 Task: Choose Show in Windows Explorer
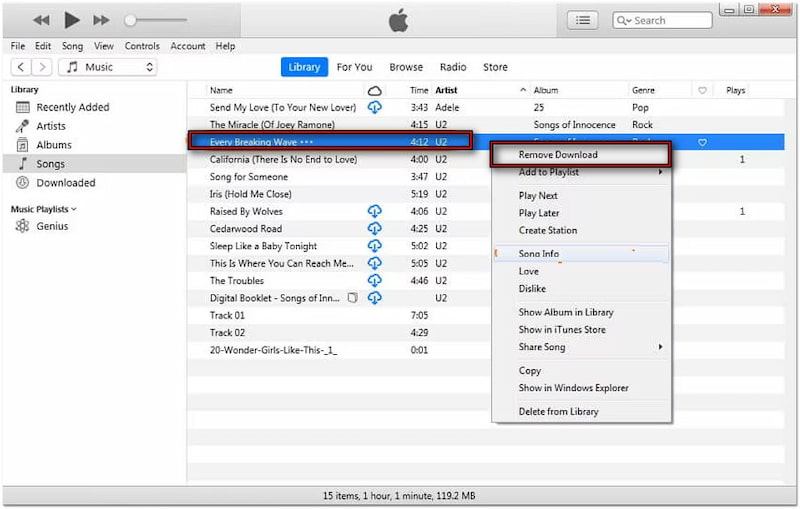coord(581,388)
